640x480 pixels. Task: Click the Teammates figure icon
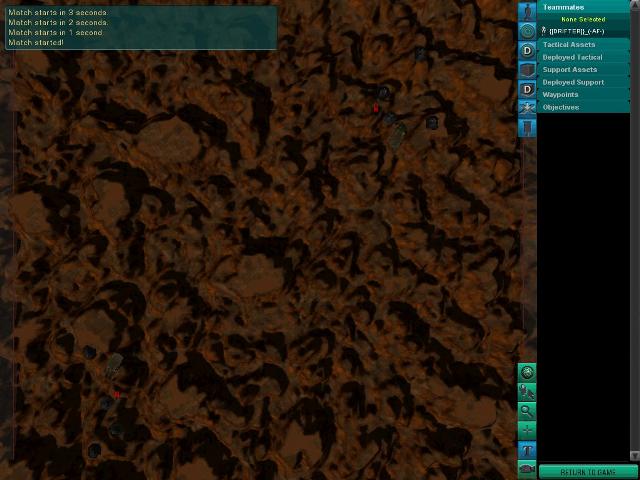tap(527, 11)
